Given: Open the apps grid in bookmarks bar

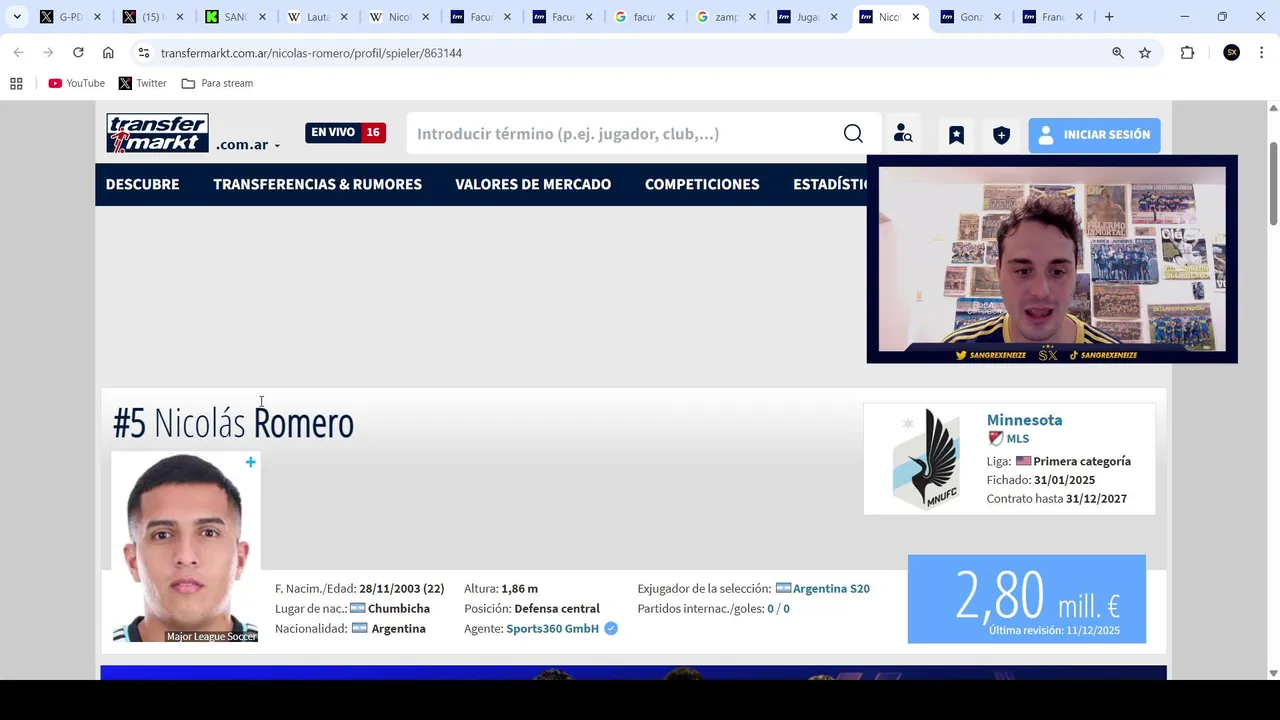Looking at the screenshot, I should (16, 83).
